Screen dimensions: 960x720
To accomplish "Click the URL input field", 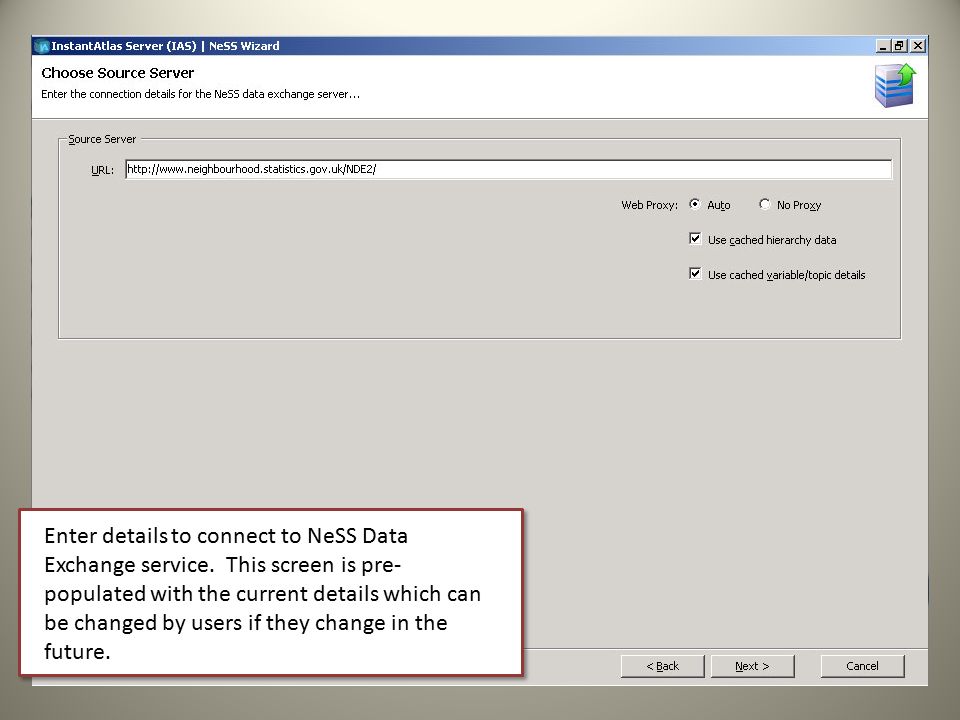I will (x=508, y=170).
